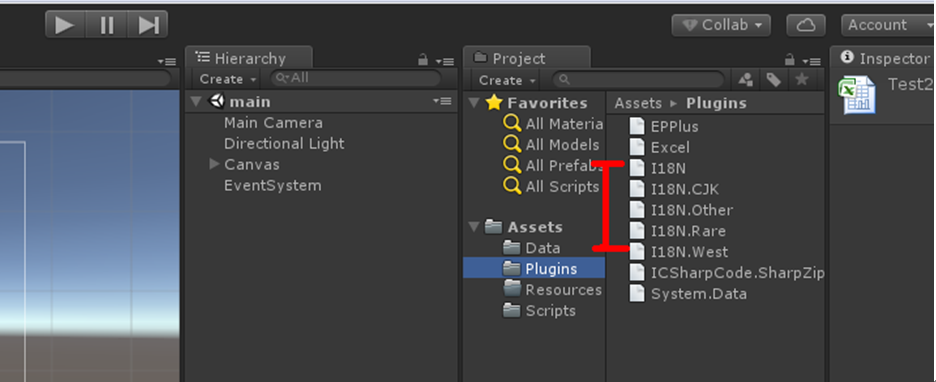The width and height of the screenshot is (936, 382).
Task: Open the Collab dropdown
Action: click(721, 25)
